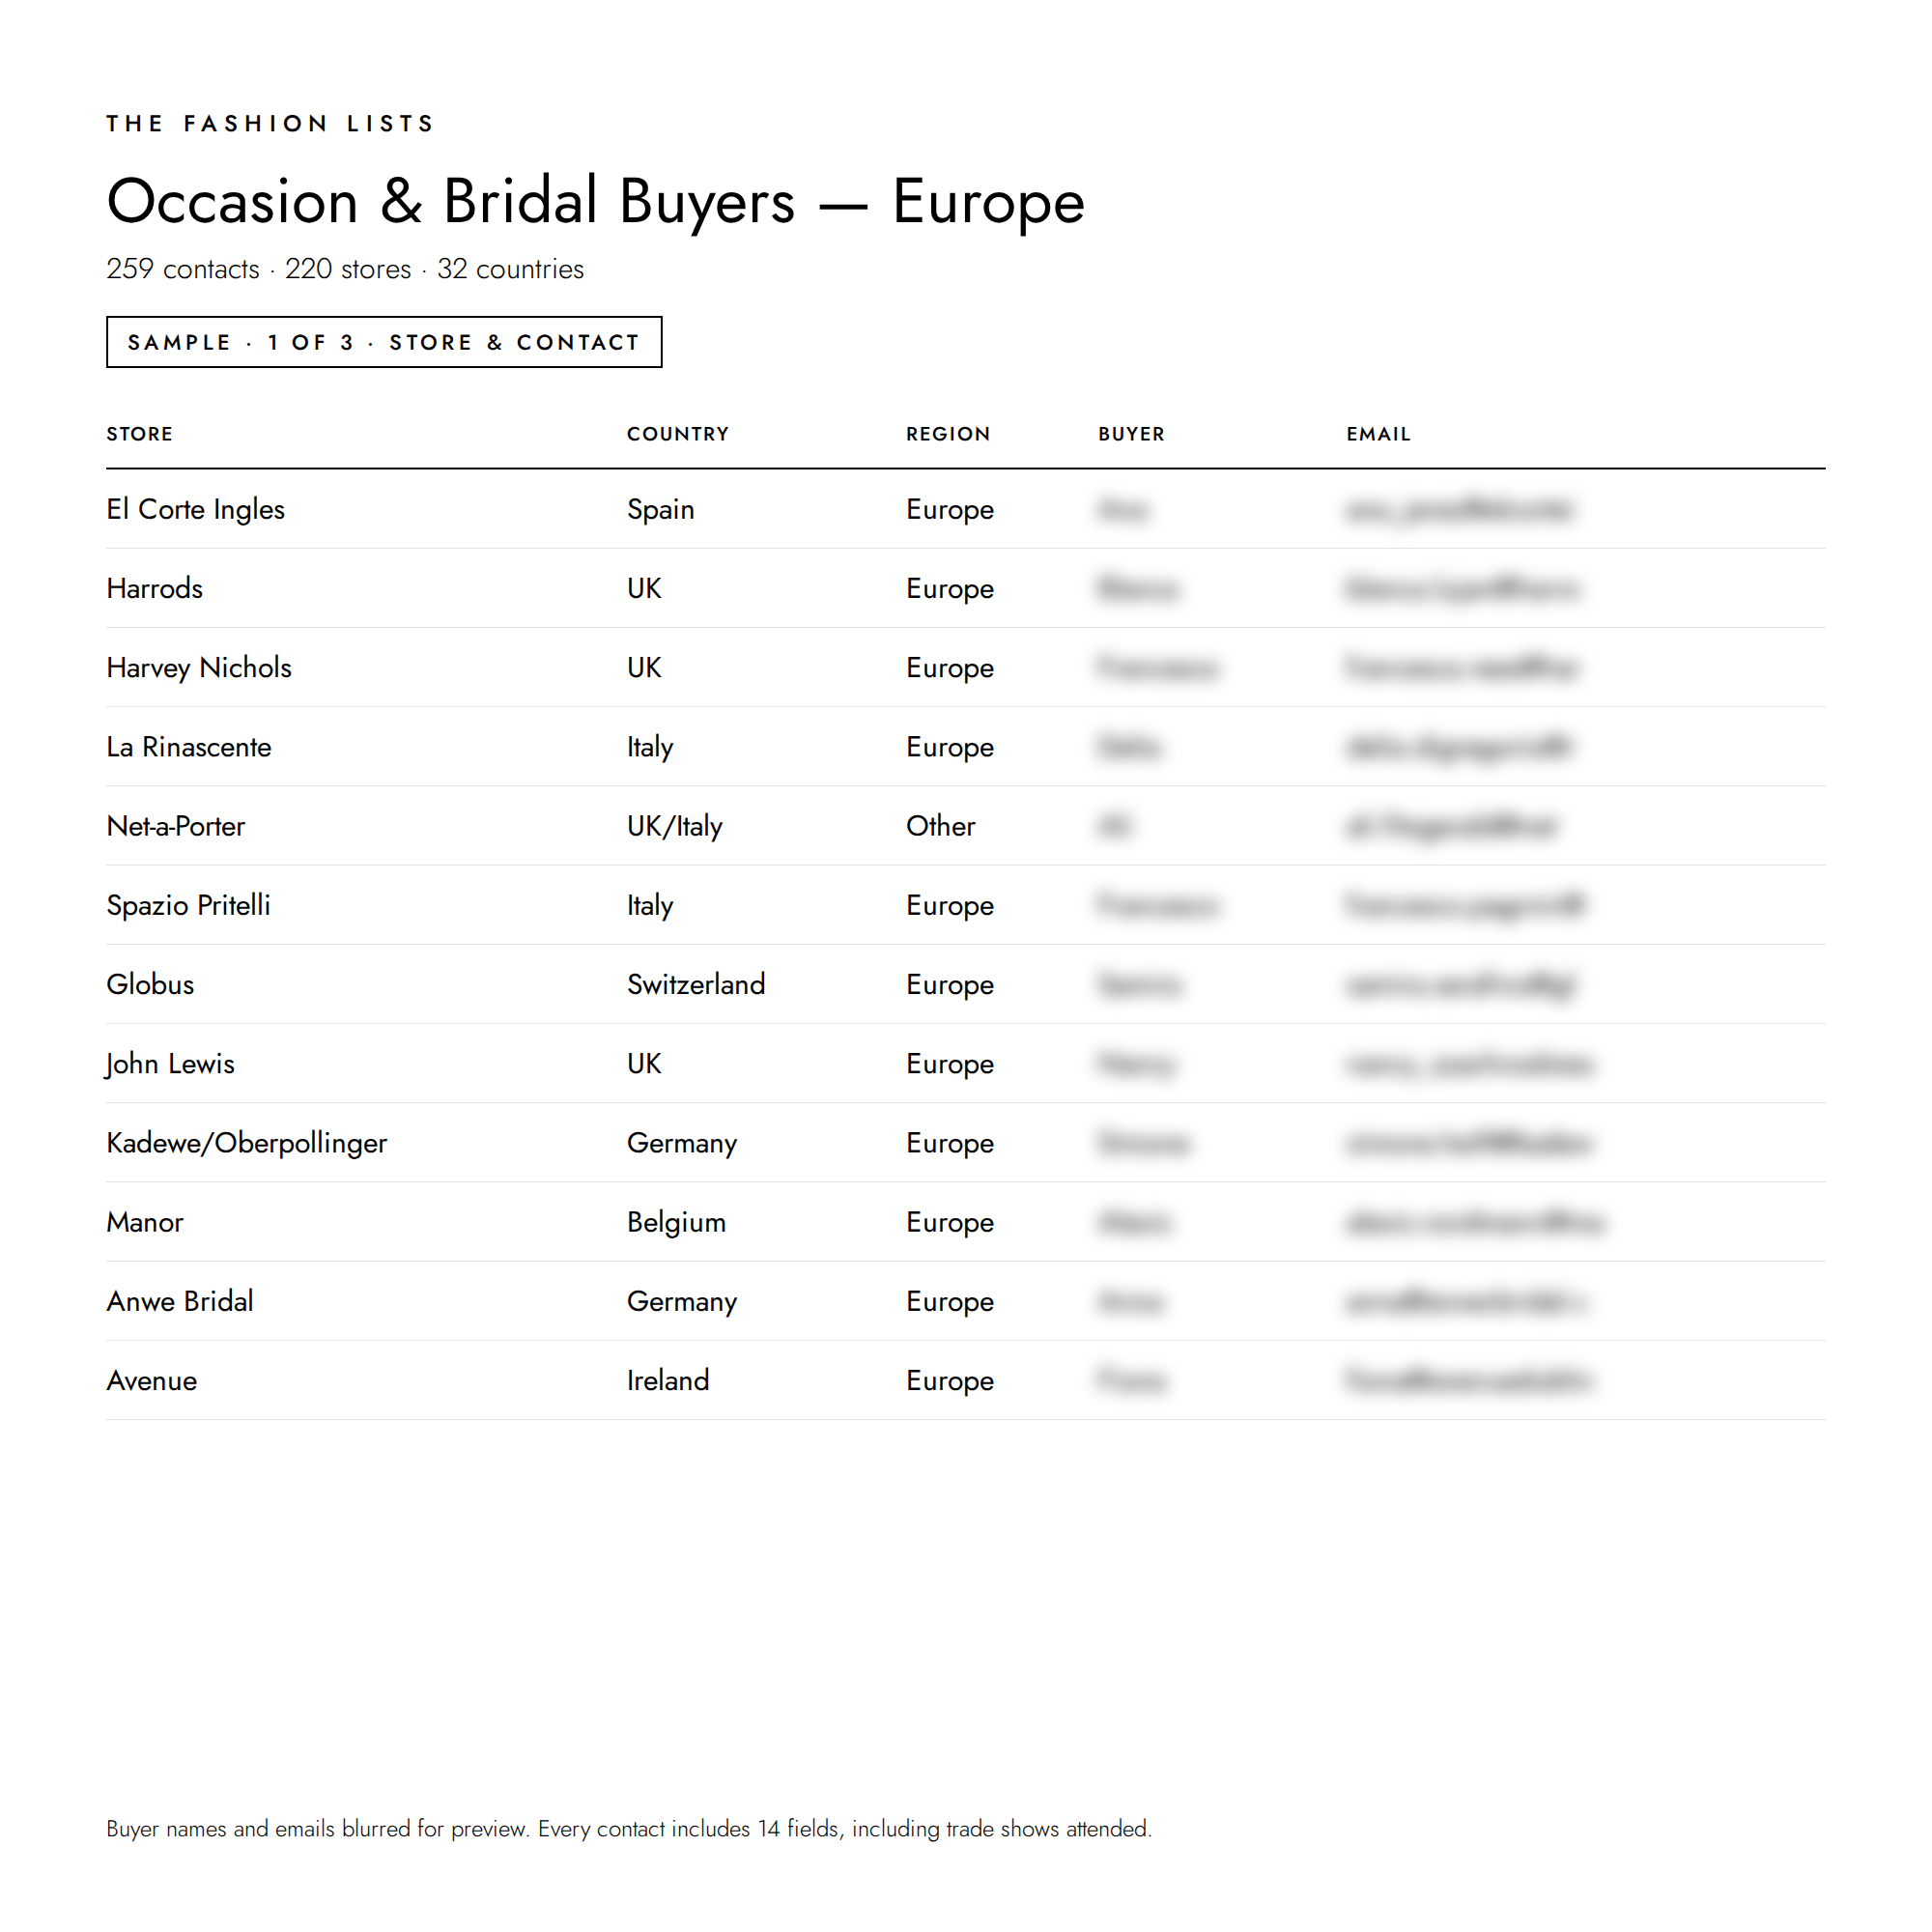The image size is (1932, 1932).
Task: Click 'THE FASHION LISTS' brand text
Action: 270,123
